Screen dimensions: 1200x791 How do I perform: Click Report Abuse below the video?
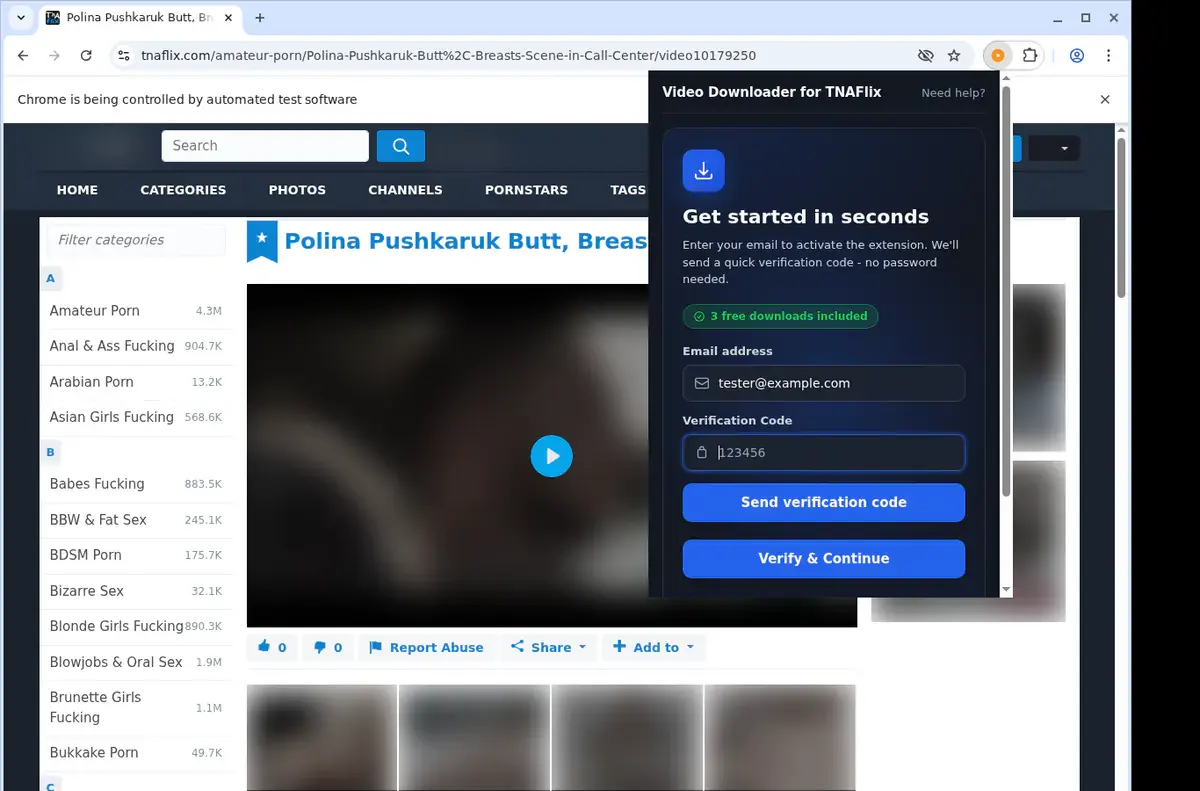(x=426, y=647)
